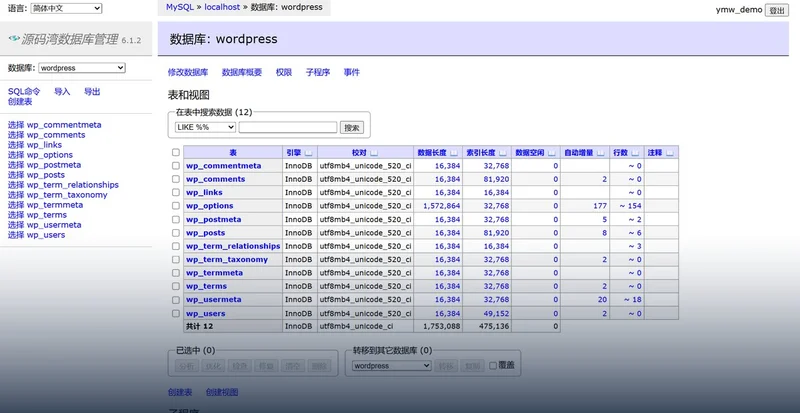
Task: Open wp_termmeta table in main list
Action: point(214,273)
